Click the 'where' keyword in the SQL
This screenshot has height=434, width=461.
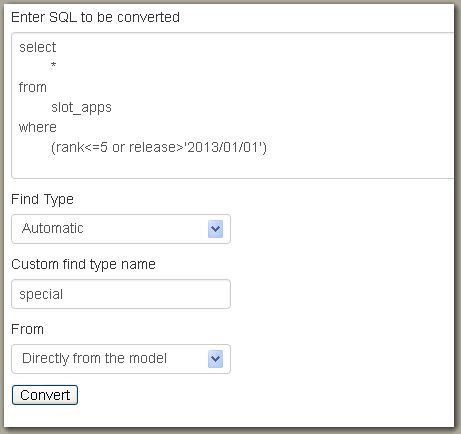38,127
